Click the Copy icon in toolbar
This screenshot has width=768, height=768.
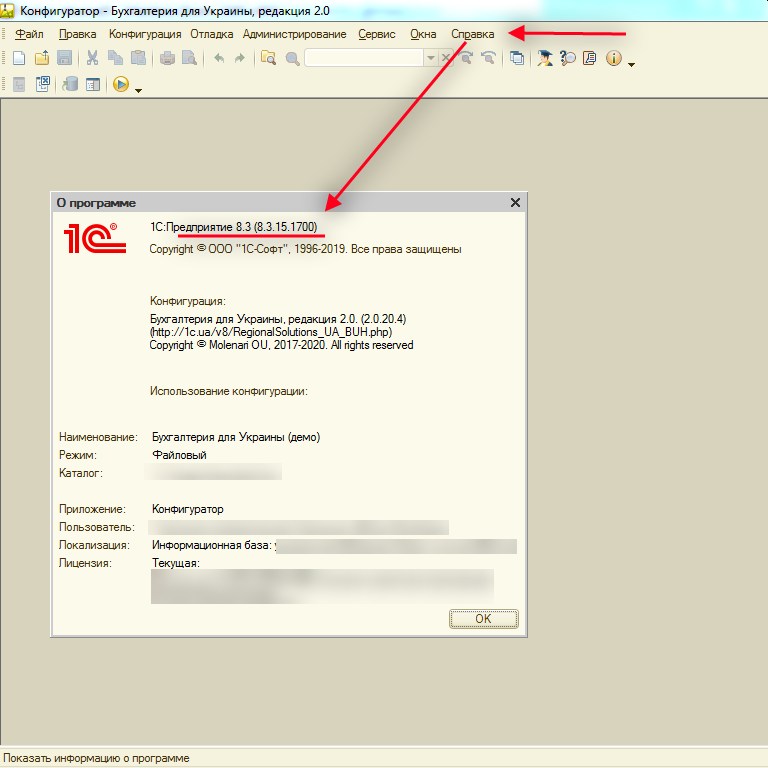[x=115, y=58]
